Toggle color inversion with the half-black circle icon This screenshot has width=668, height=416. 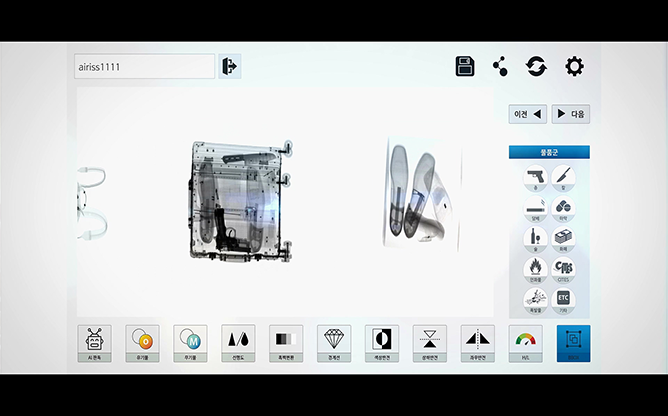pyautogui.click(x=382, y=344)
